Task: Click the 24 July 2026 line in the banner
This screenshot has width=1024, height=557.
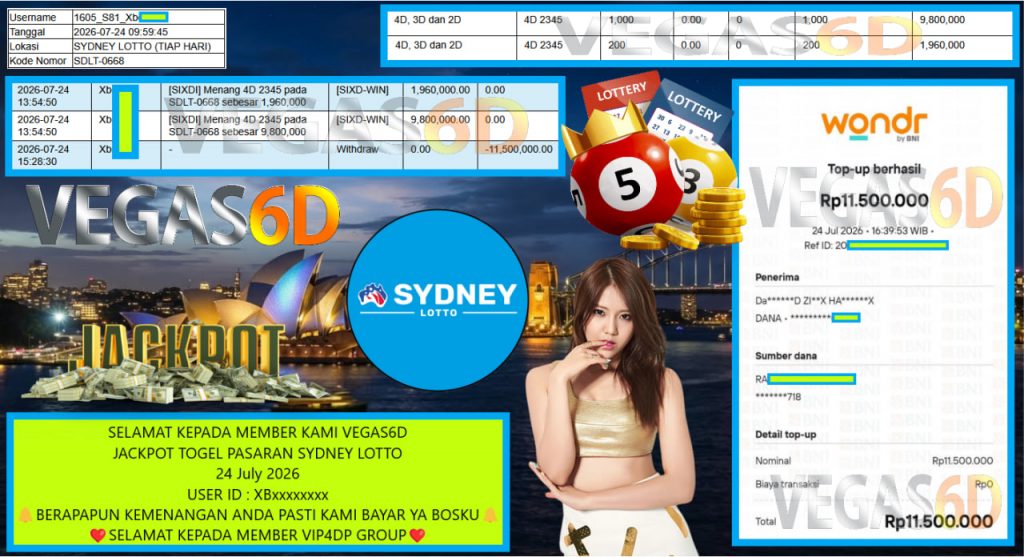Action: [x=257, y=474]
